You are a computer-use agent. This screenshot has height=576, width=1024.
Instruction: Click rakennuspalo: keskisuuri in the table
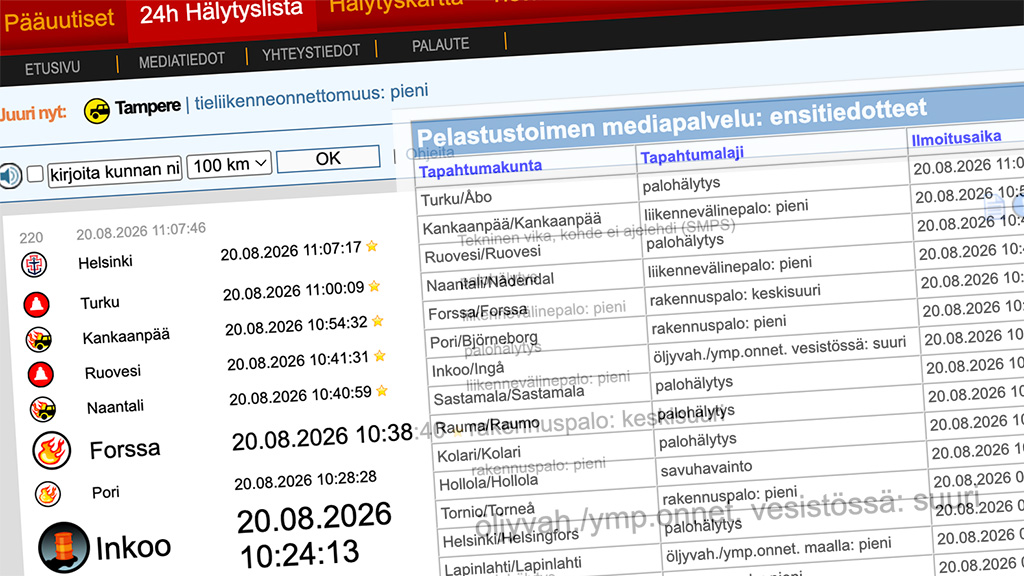pyautogui.click(x=735, y=296)
